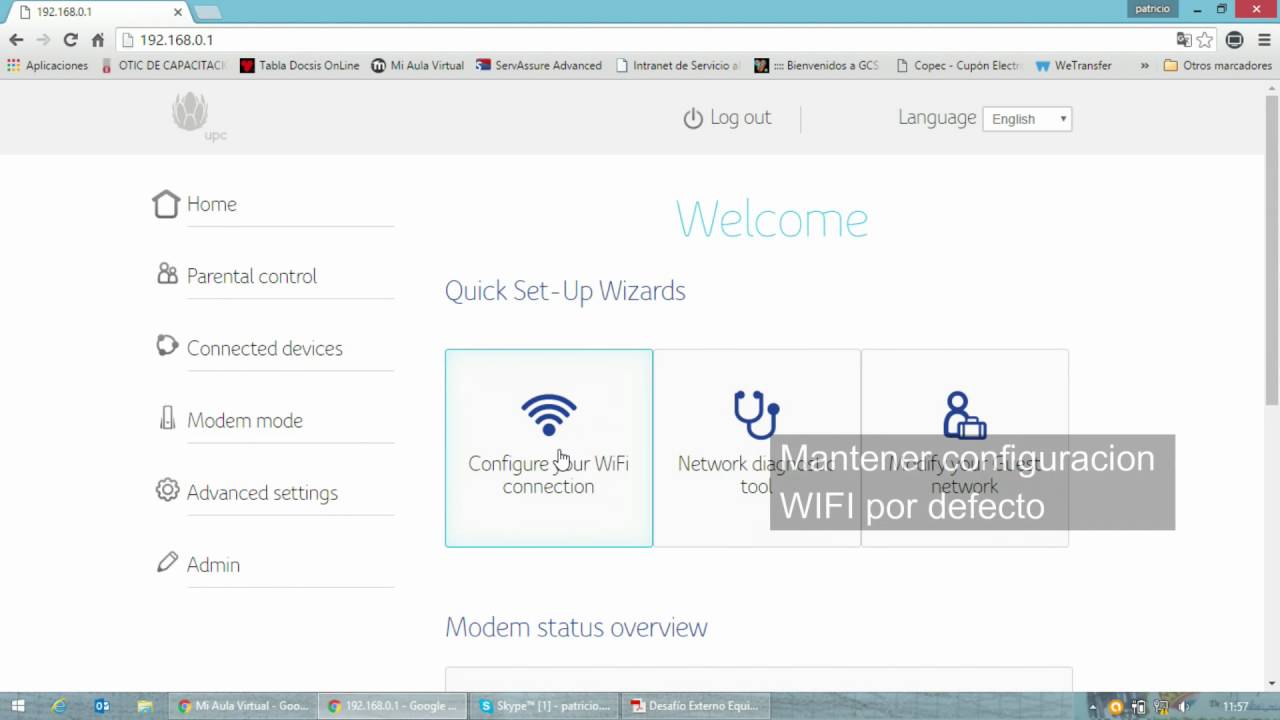Open the Mi Aula Virtual bookmark
Viewport: 1280px width, 720px height.
[x=418, y=65]
